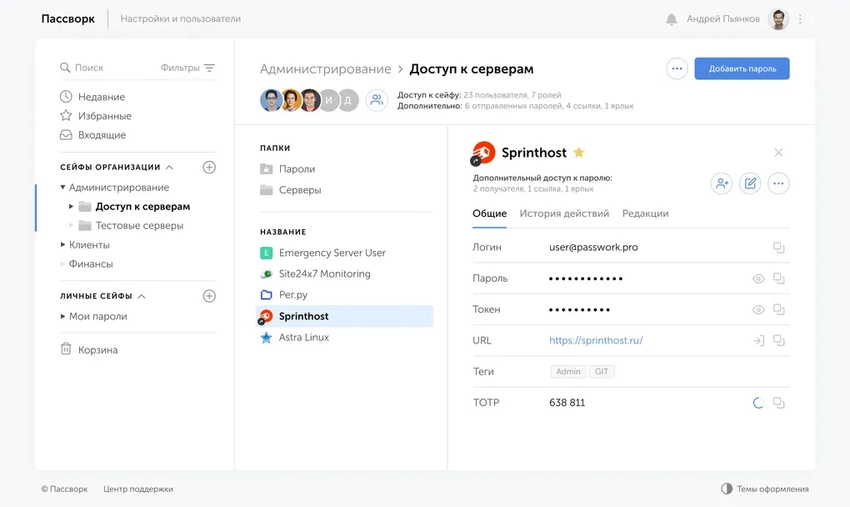This screenshot has width=850, height=507.
Task: Click the Поиск search field
Action: click(89, 68)
